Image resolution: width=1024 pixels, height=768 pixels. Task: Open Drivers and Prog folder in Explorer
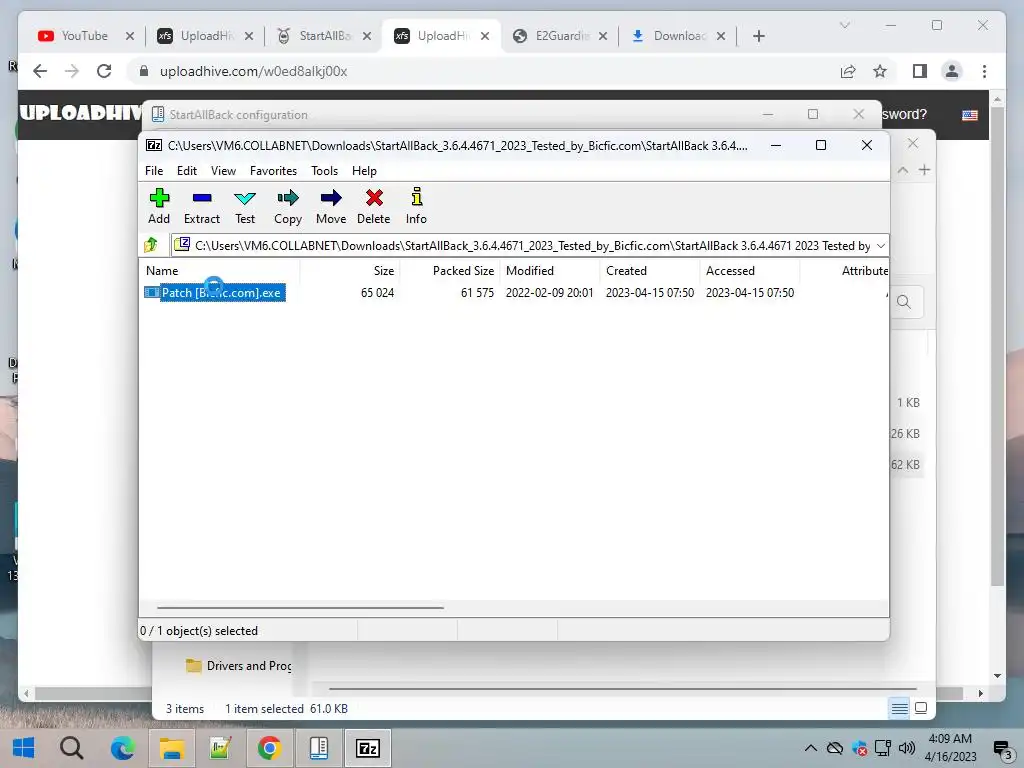[x=239, y=665]
